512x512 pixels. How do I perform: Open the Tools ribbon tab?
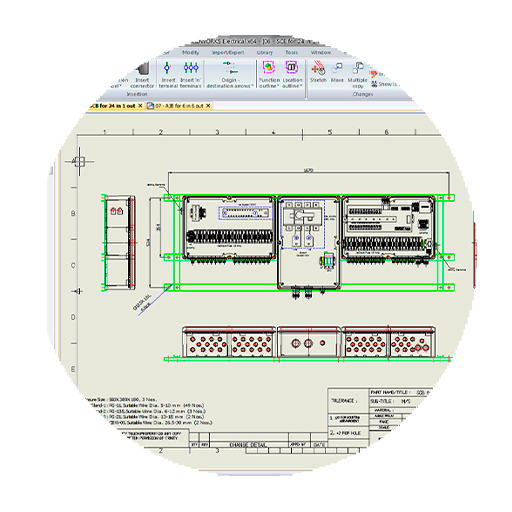coord(291,52)
